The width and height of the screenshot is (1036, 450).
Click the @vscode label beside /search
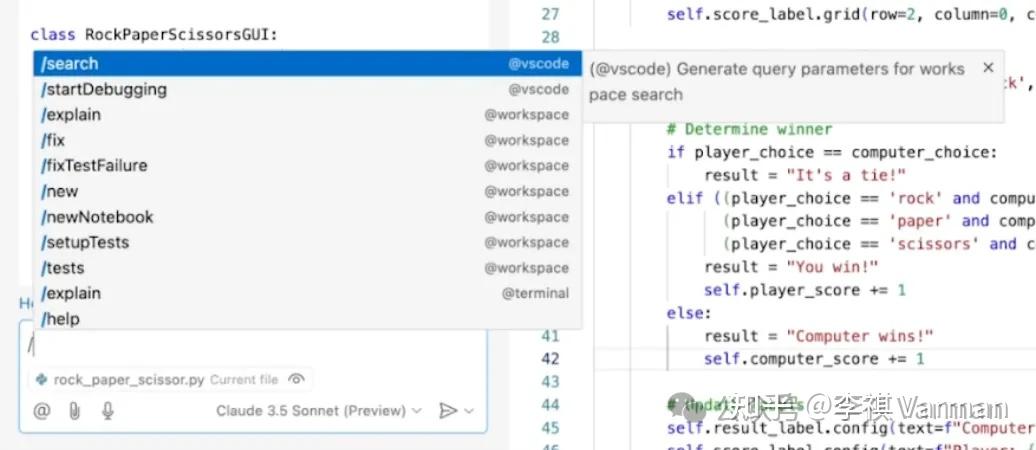pyautogui.click(x=538, y=64)
